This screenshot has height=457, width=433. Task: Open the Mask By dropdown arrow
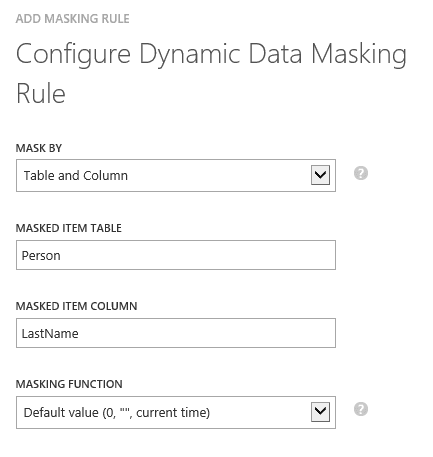[x=320, y=175]
